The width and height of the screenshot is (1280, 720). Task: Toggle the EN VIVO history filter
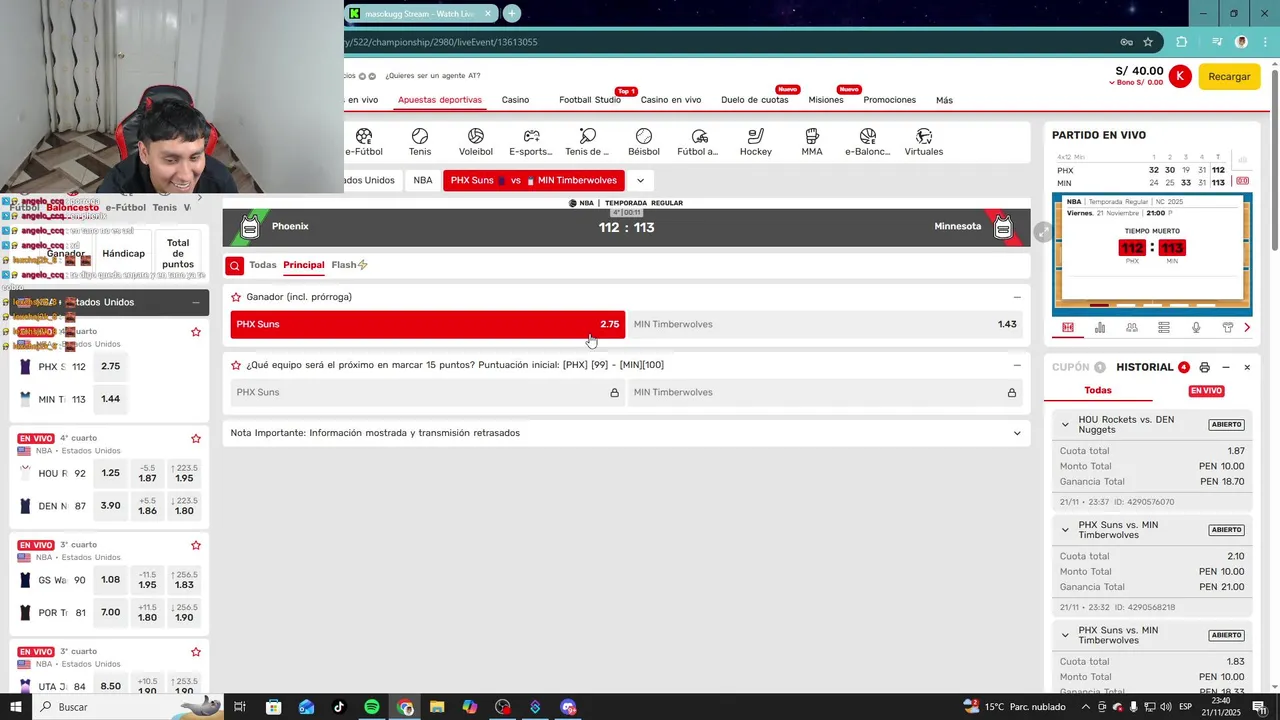[1206, 391]
